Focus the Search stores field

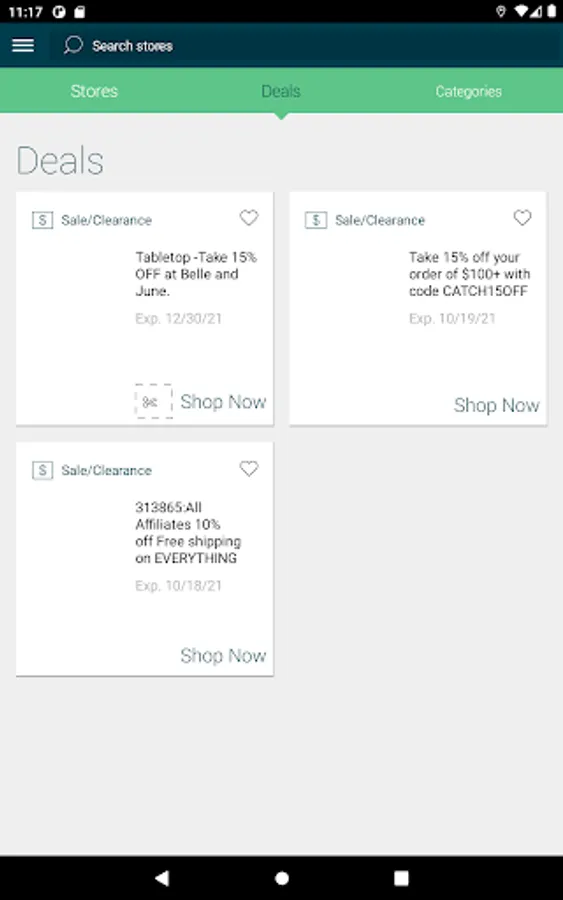click(x=305, y=45)
